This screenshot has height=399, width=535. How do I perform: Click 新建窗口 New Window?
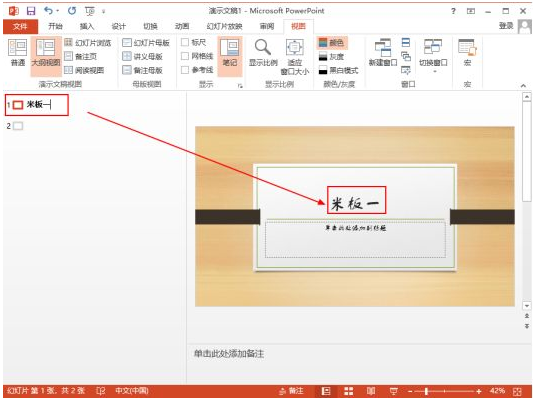click(x=383, y=52)
